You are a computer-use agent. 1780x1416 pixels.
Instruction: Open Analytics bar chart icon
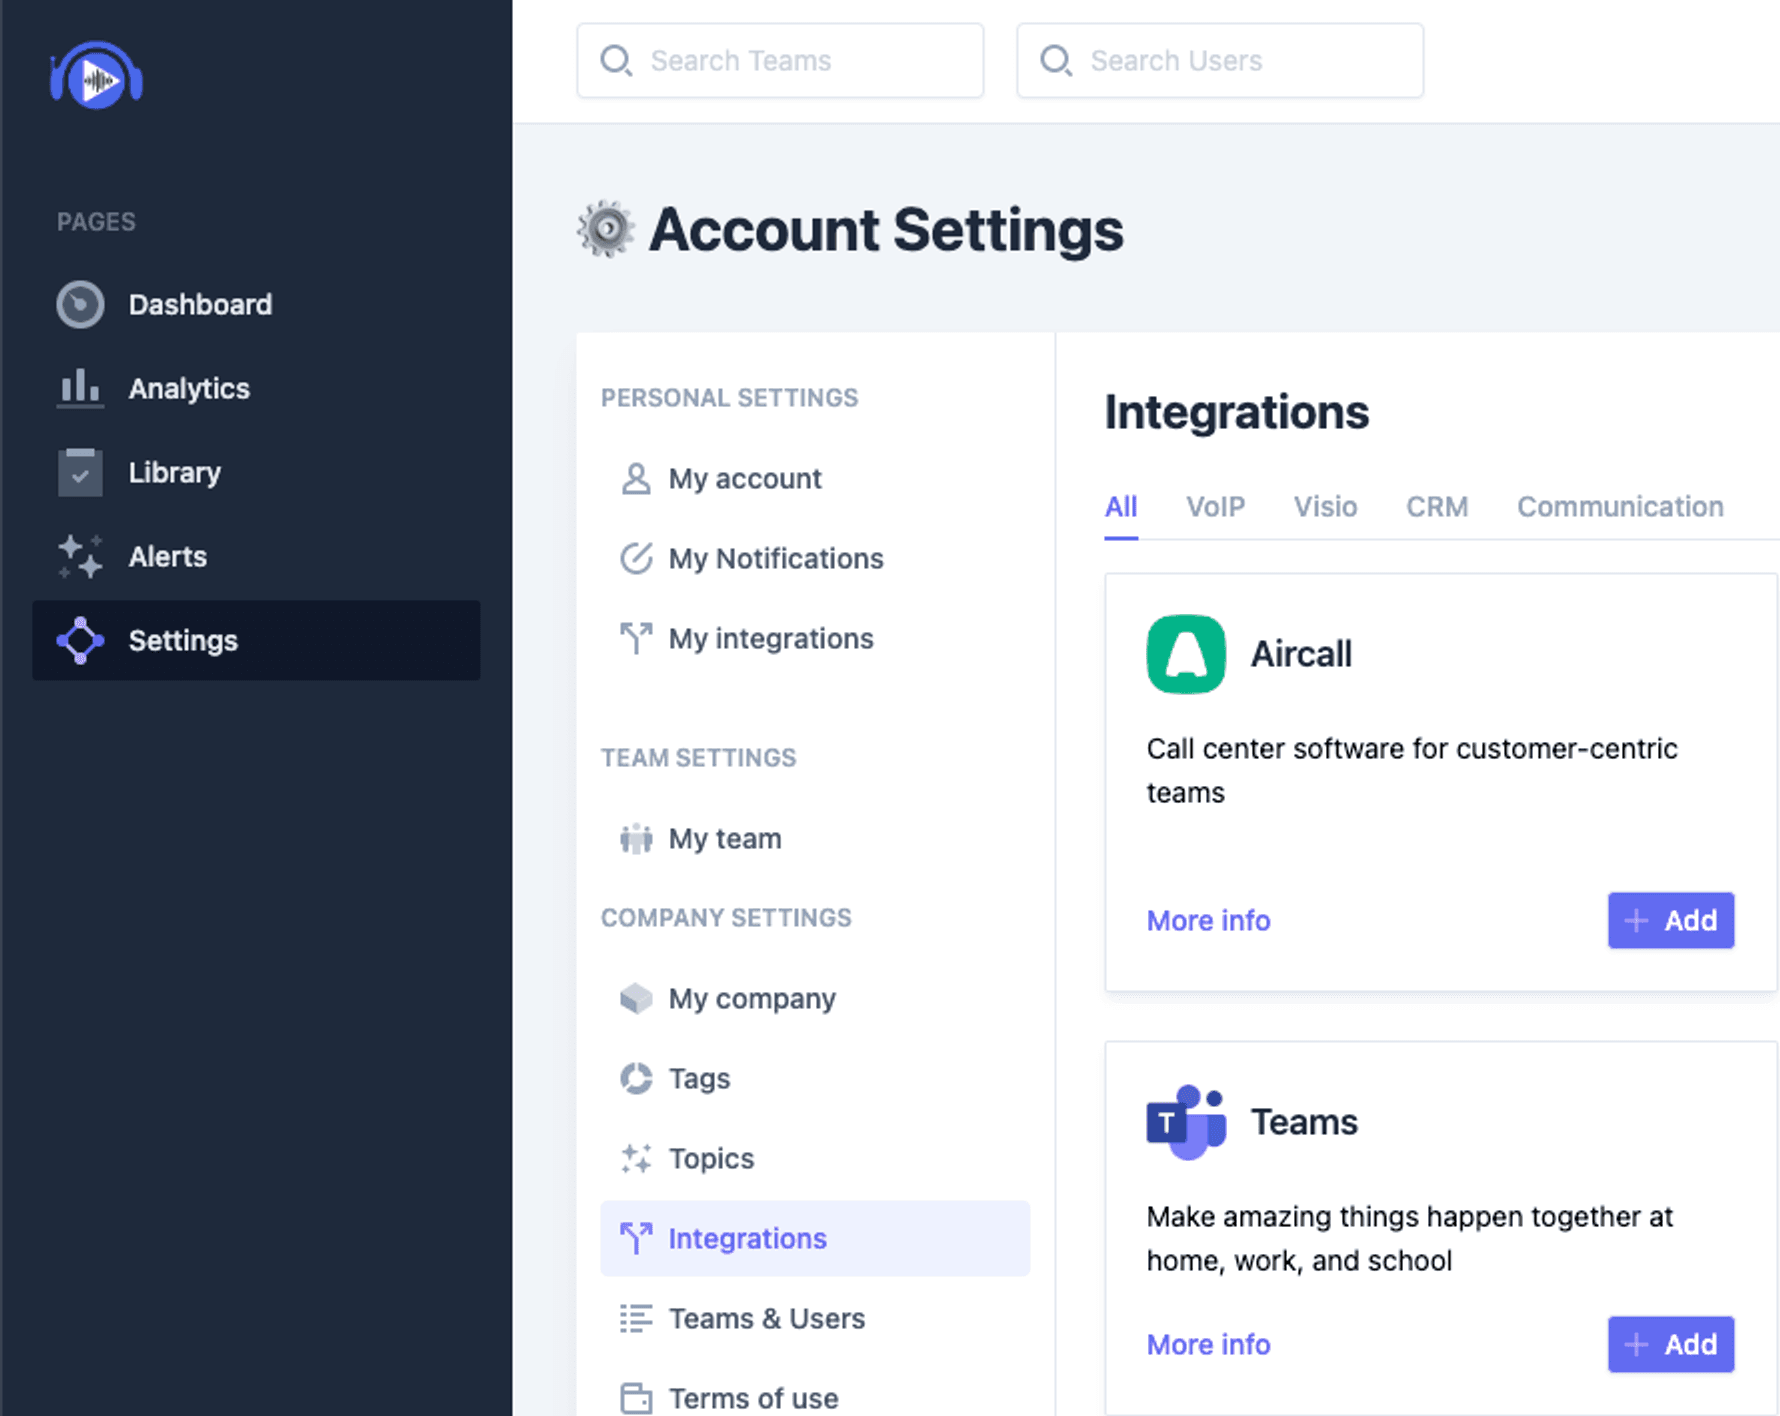[x=80, y=388]
